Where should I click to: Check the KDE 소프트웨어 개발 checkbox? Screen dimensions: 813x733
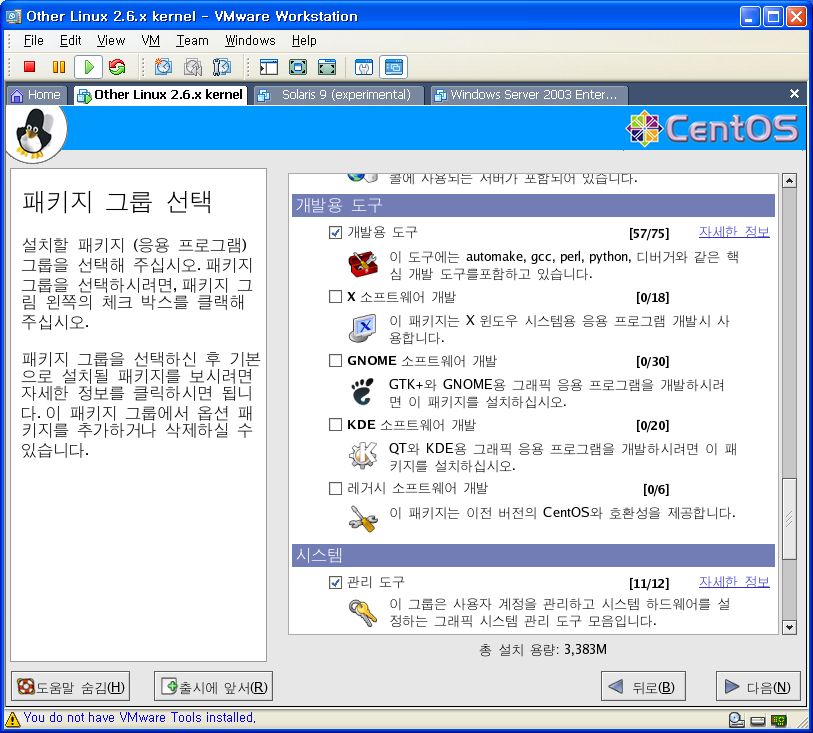pyautogui.click(x=336, y=425)
